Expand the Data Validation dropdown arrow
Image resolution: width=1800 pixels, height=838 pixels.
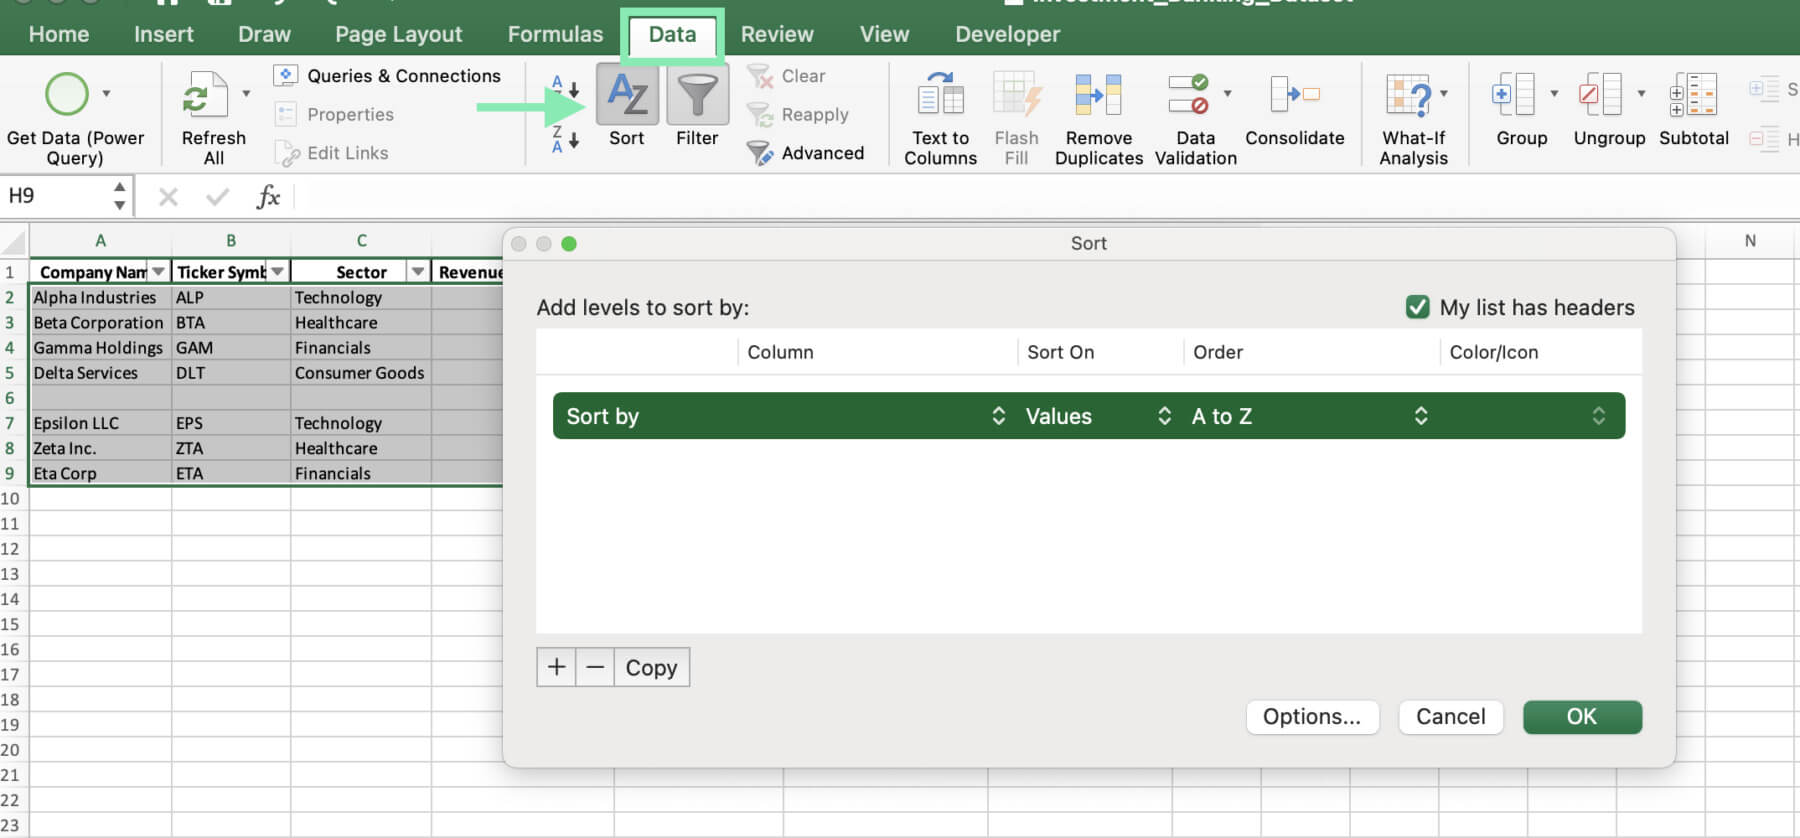click(x=1227, y=94)
